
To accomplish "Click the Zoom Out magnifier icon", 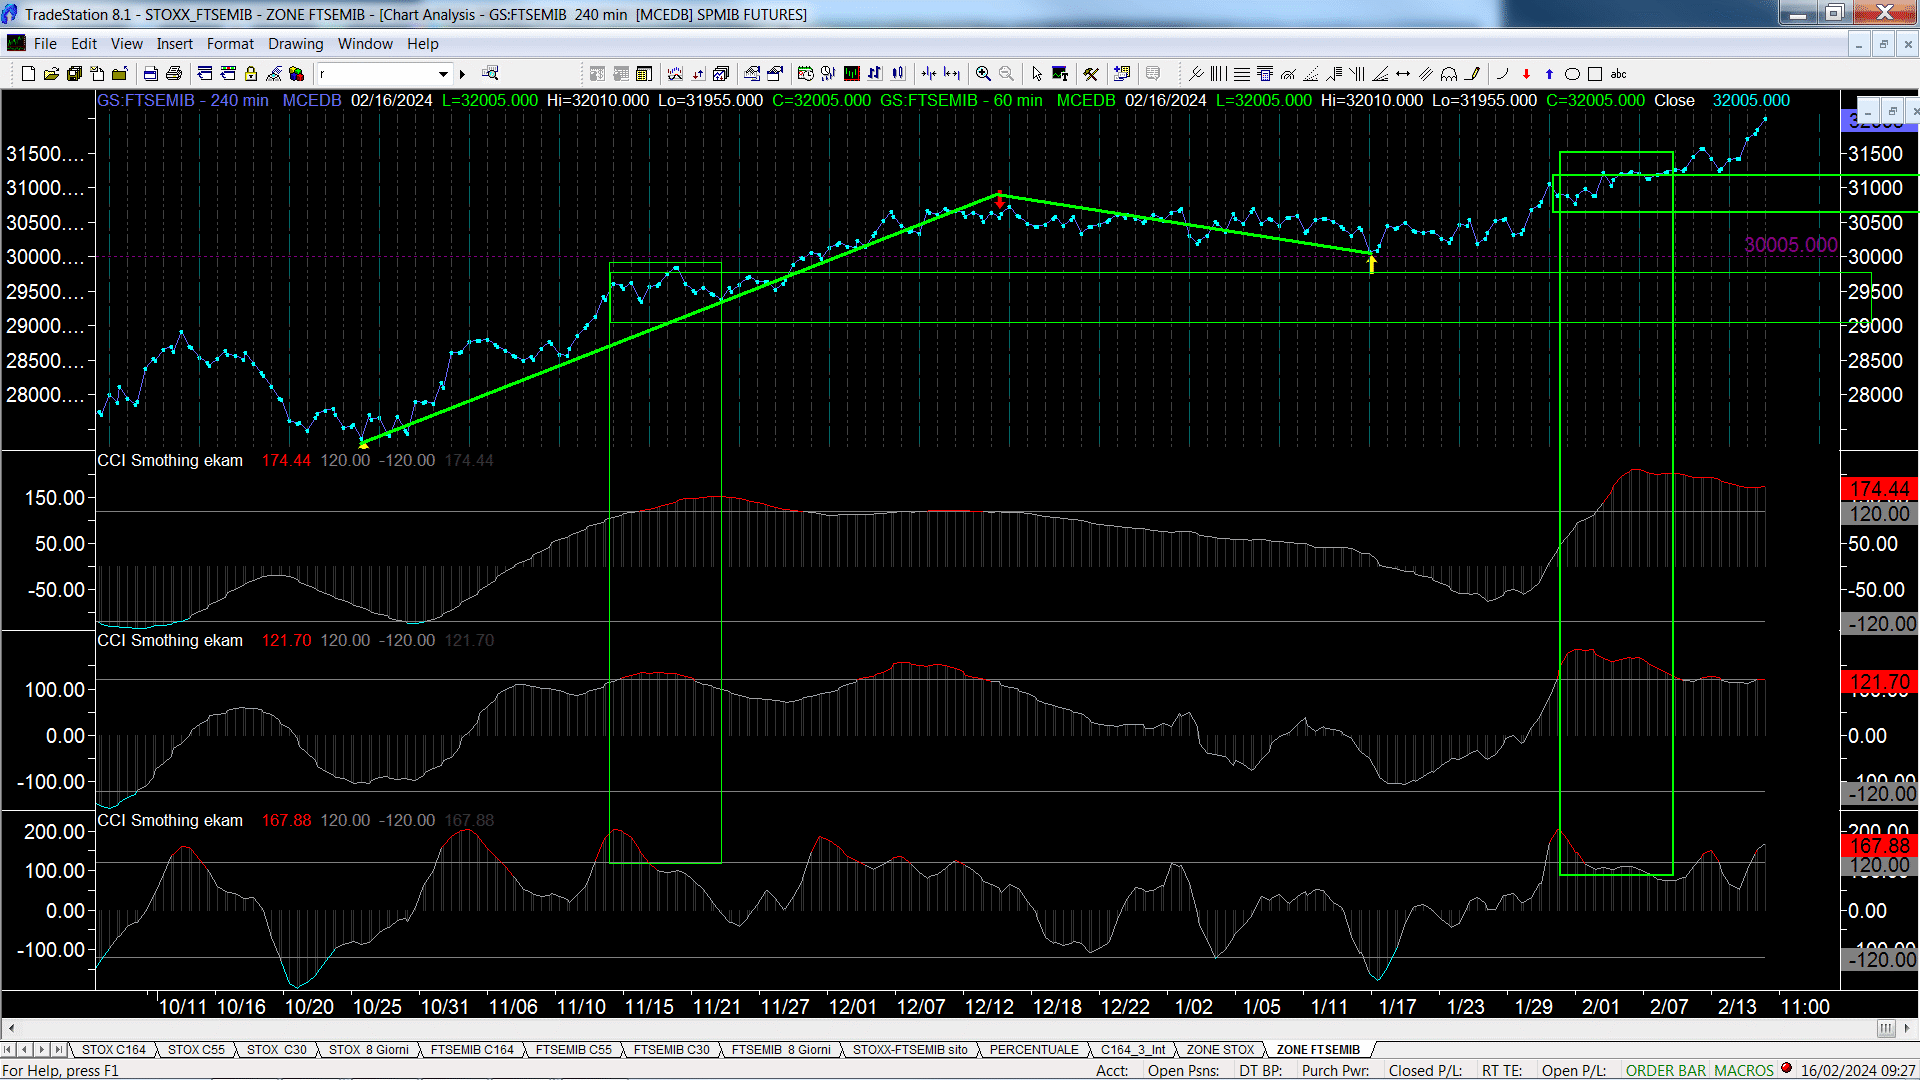I will [1006, 73].
